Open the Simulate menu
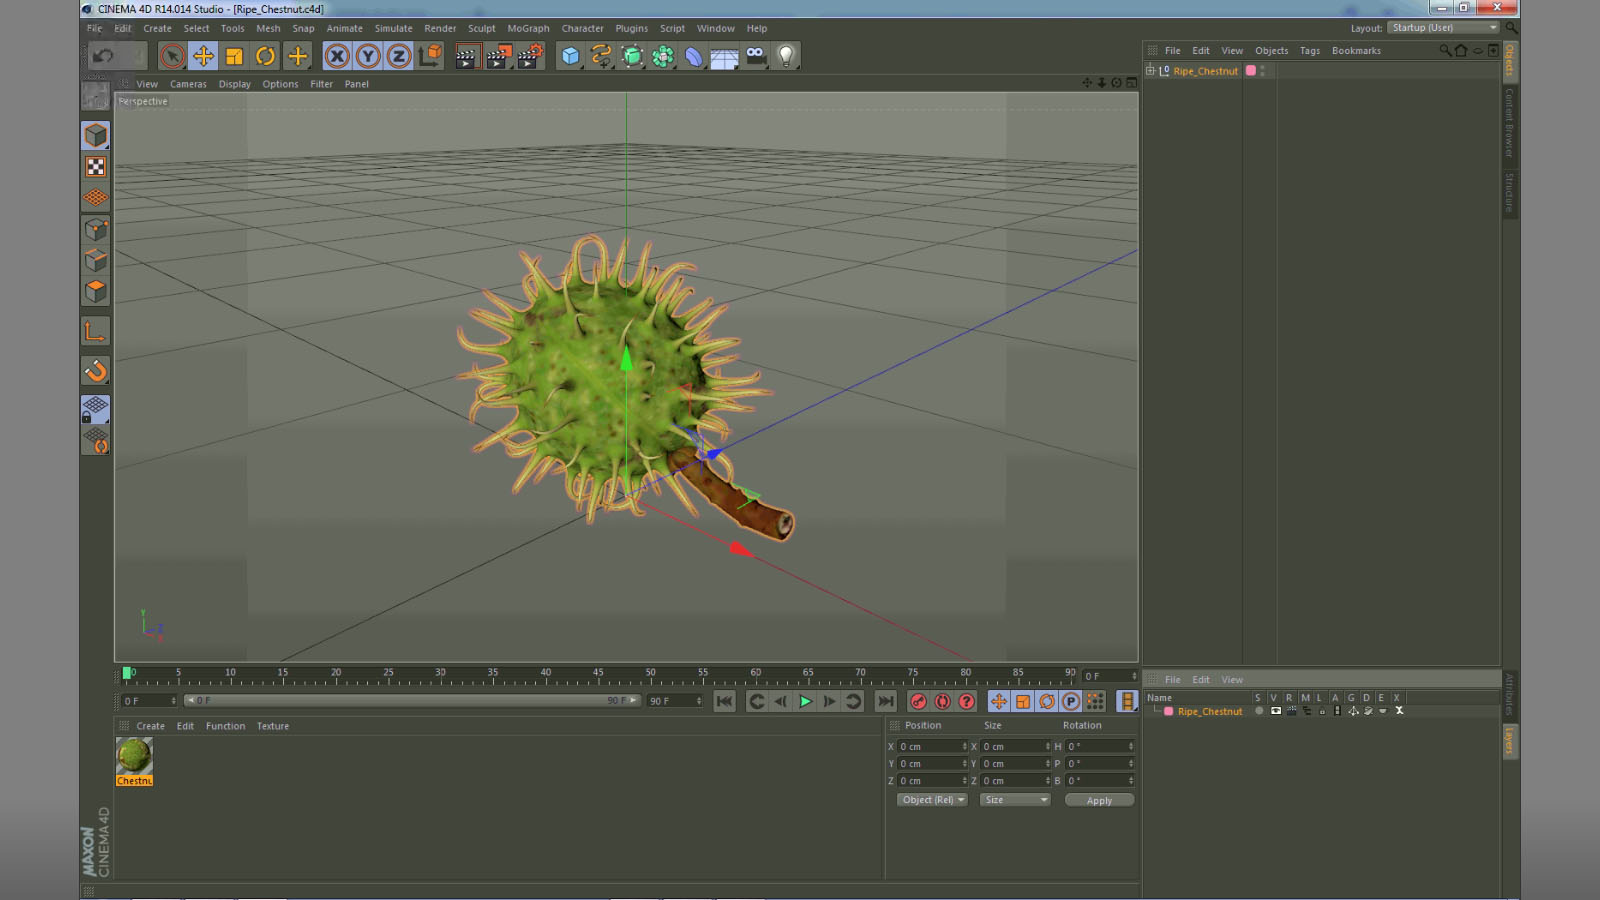 pos(393,28)
